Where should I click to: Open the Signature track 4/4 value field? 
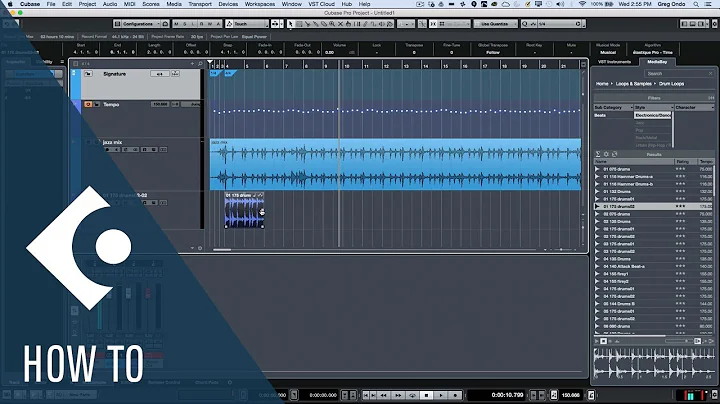click(159, 74)
